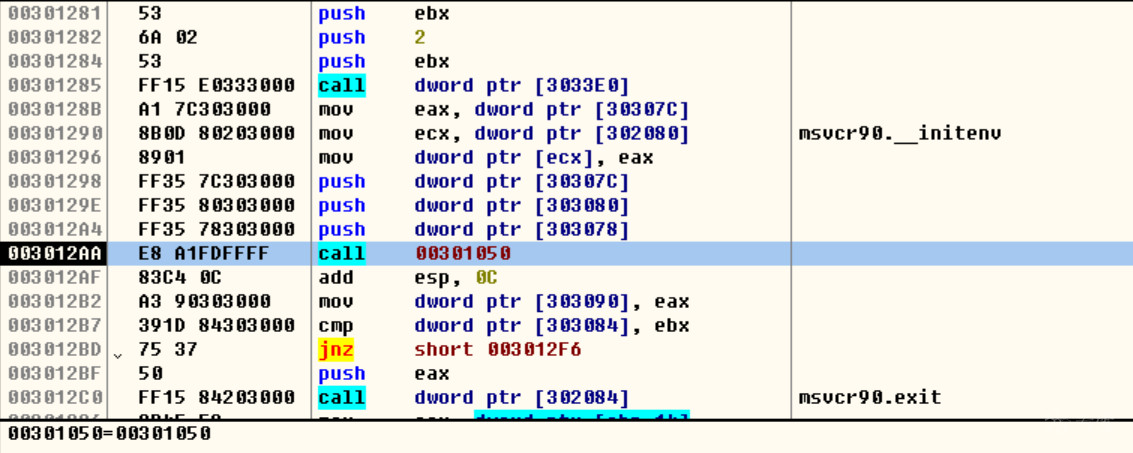This screenshot has width=1133, height=453.
Task: Select hex bytes 83C4 0C
Action: 180,277
